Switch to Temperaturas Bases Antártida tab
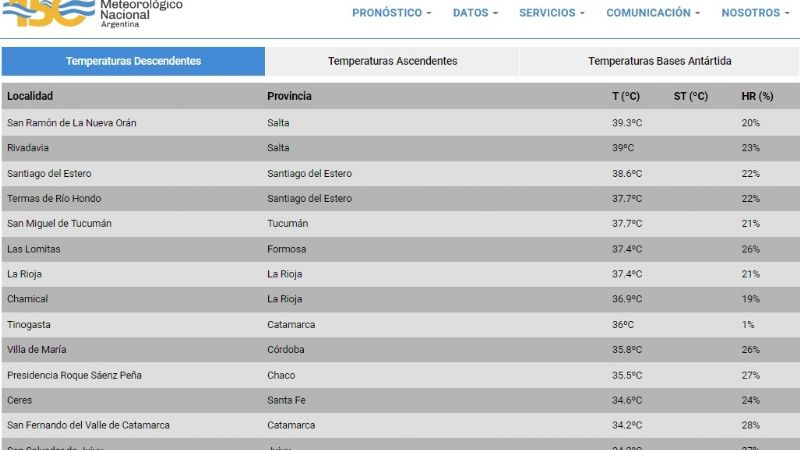 [660, 61]
